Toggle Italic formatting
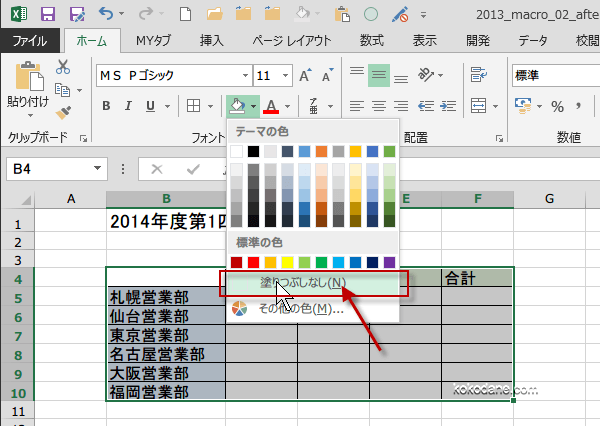This screenshot has height=426, width=600. (x=128, y=106)
